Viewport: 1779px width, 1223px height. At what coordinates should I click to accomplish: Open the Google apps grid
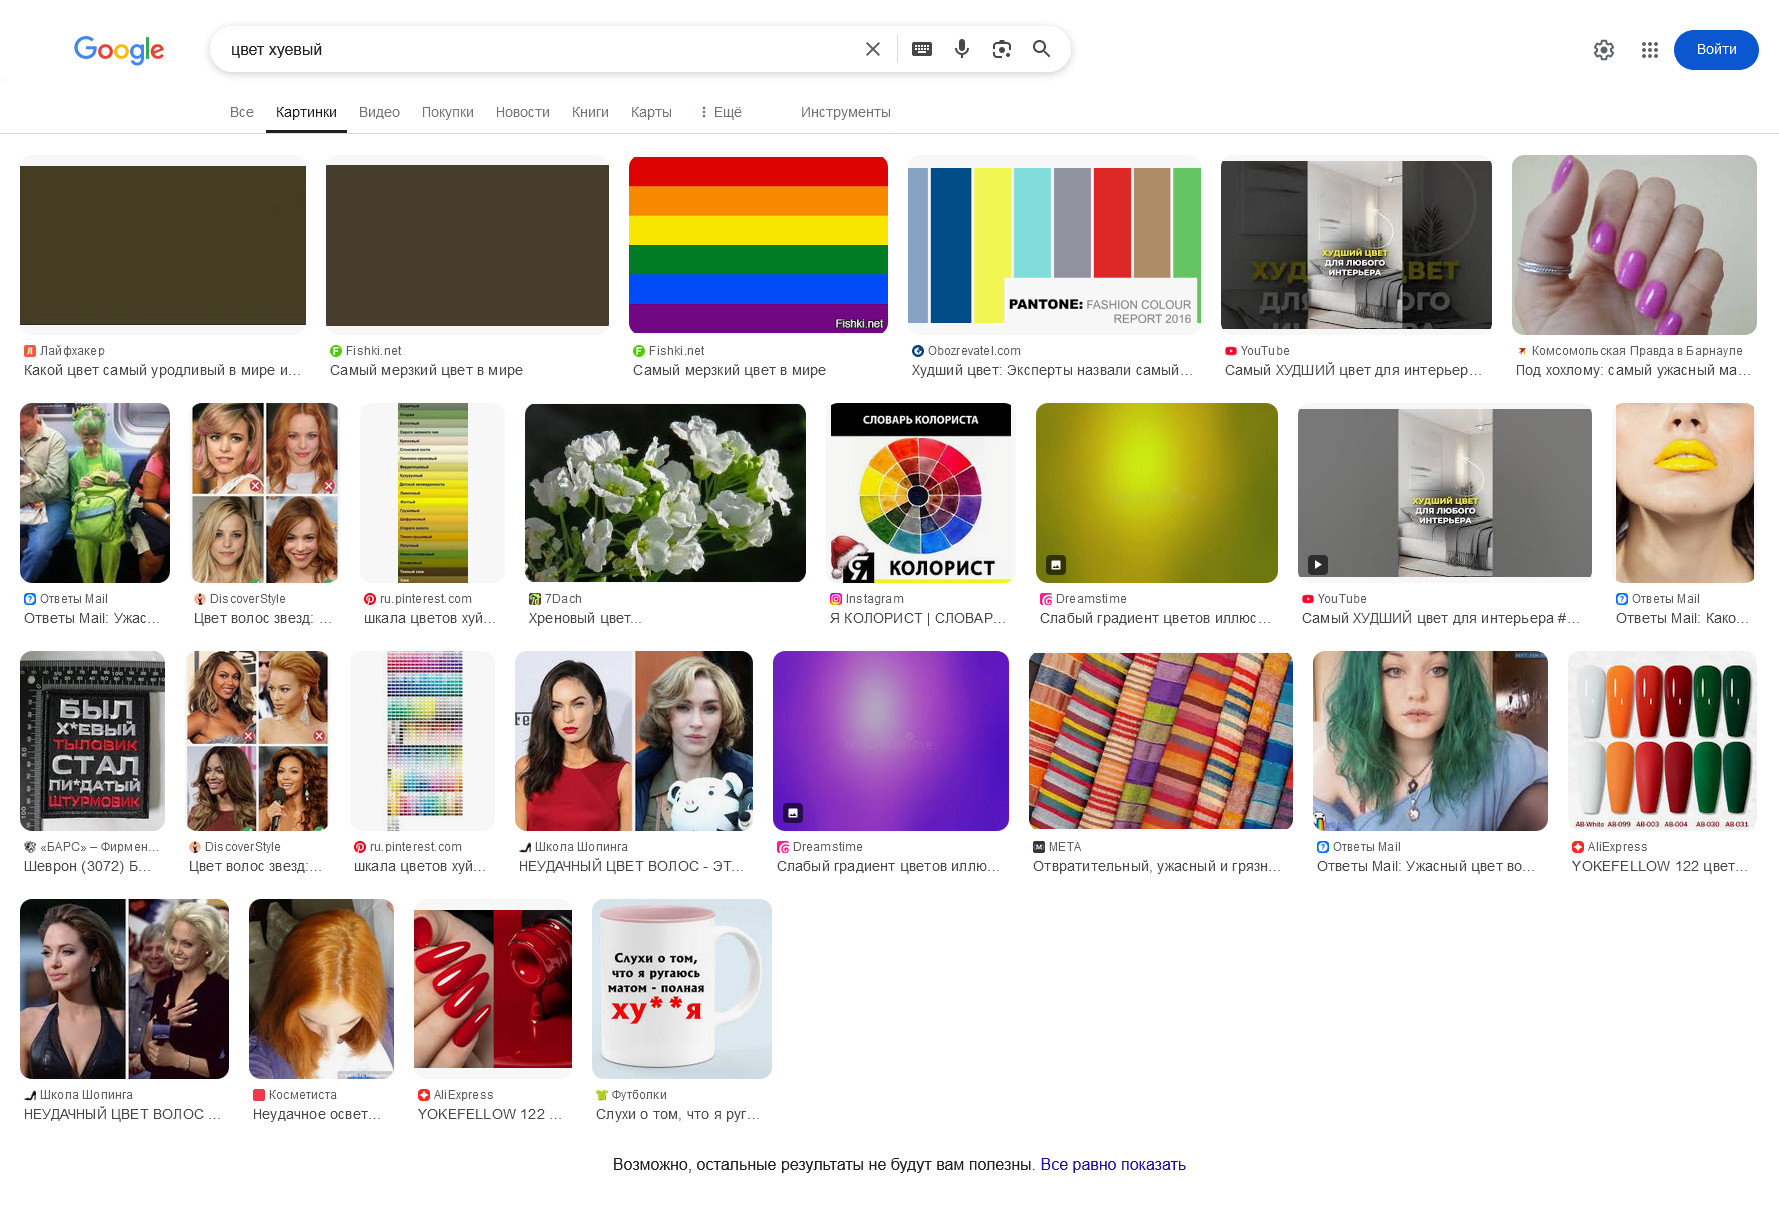point(1650,50)
